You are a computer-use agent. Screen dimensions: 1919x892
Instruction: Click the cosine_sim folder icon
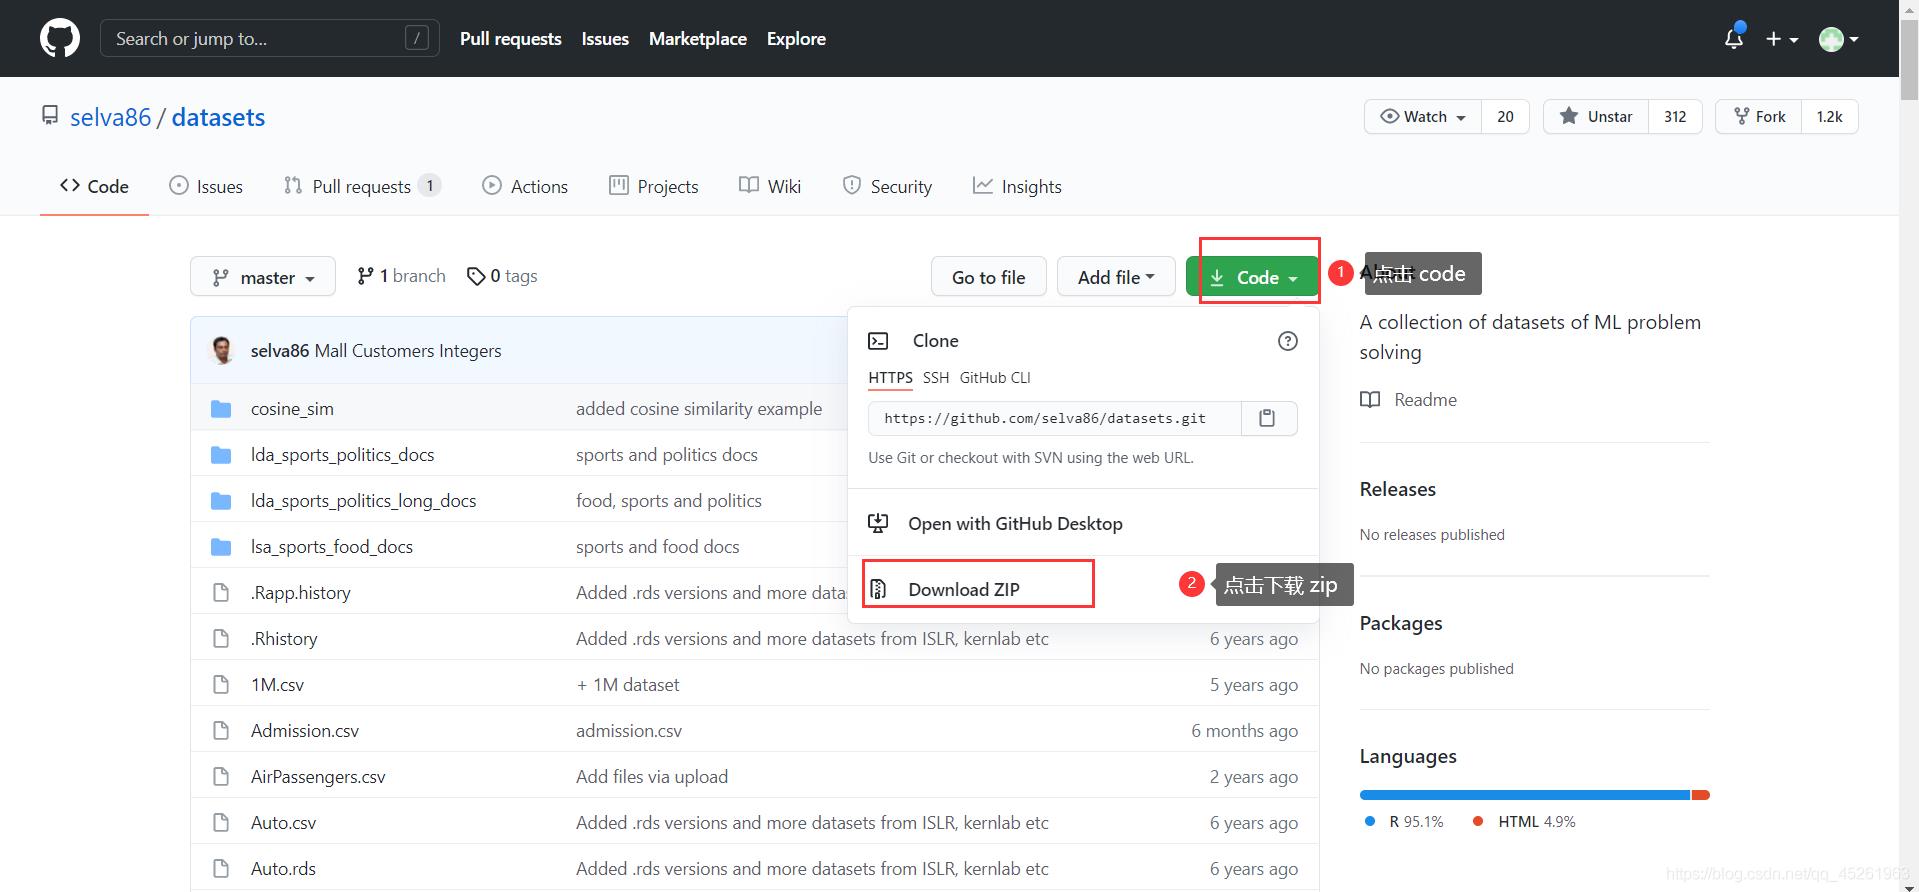click(x=221, y=409)
